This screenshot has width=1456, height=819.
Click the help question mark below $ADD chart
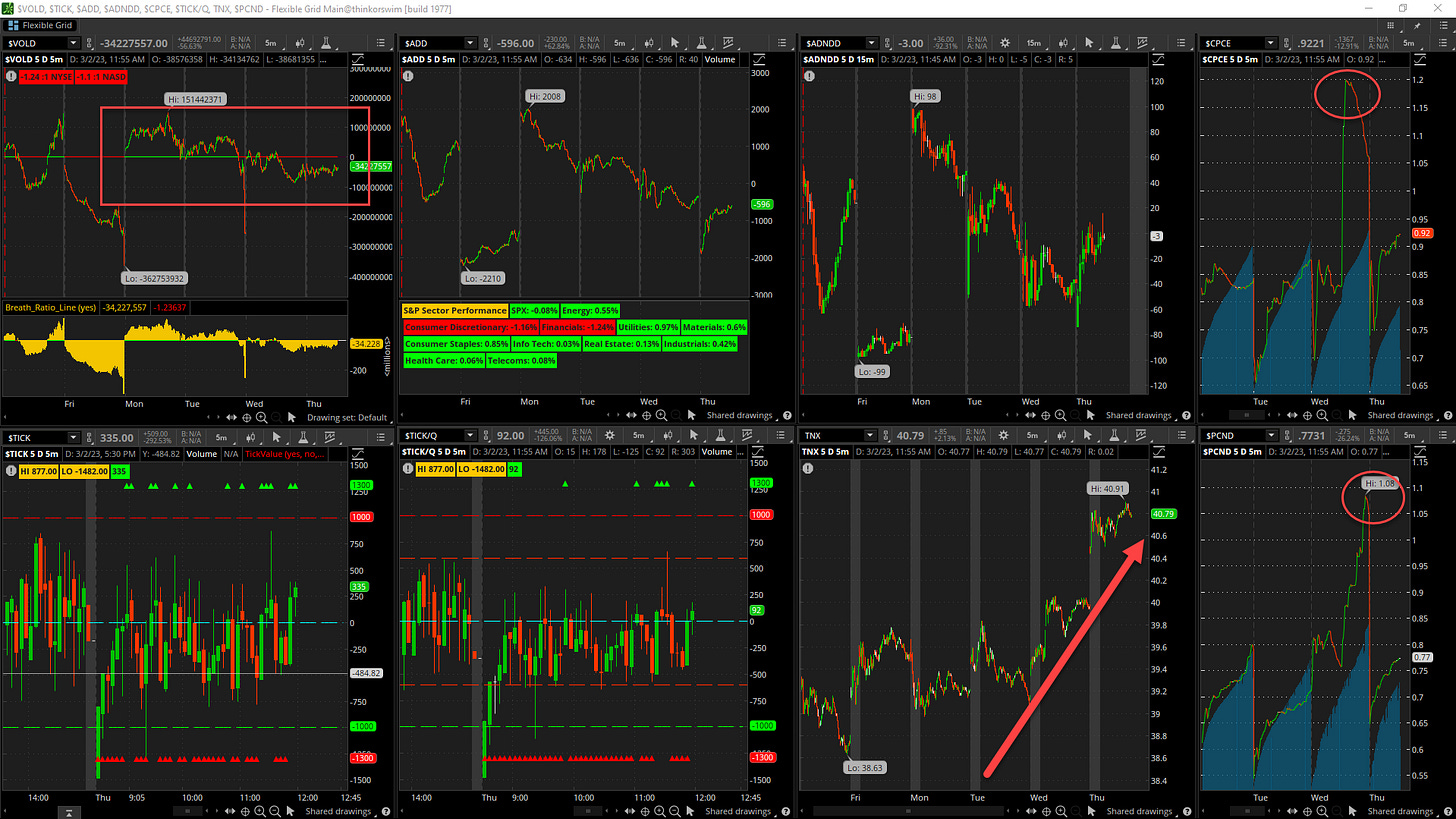(x=787, y=415)
